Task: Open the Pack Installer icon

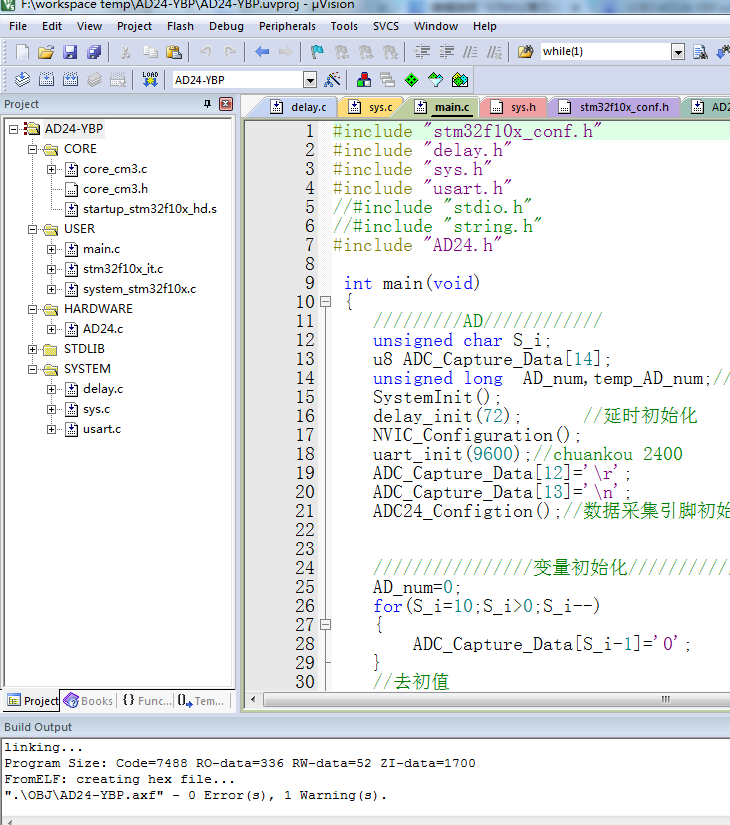Action: tap(459, 80)
